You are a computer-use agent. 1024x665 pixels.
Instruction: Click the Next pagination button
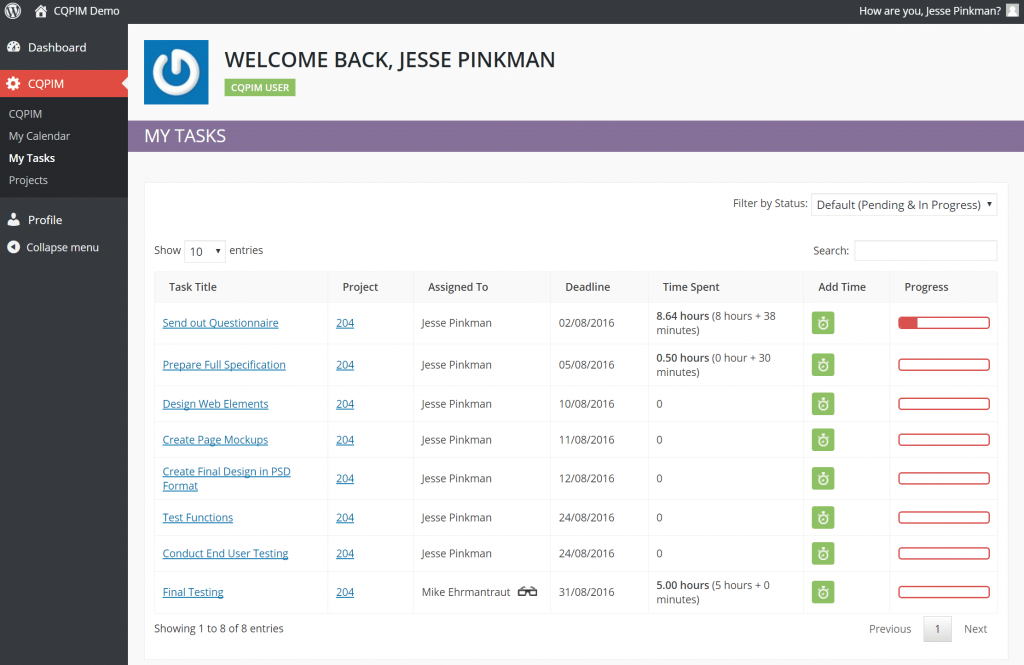pyautogui.click(x=975, y=628)
